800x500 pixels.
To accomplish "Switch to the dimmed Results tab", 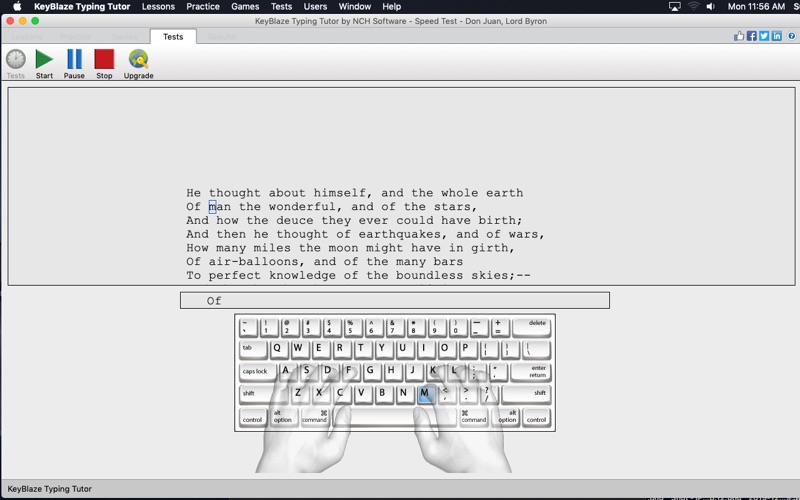I will coord(221,37).
